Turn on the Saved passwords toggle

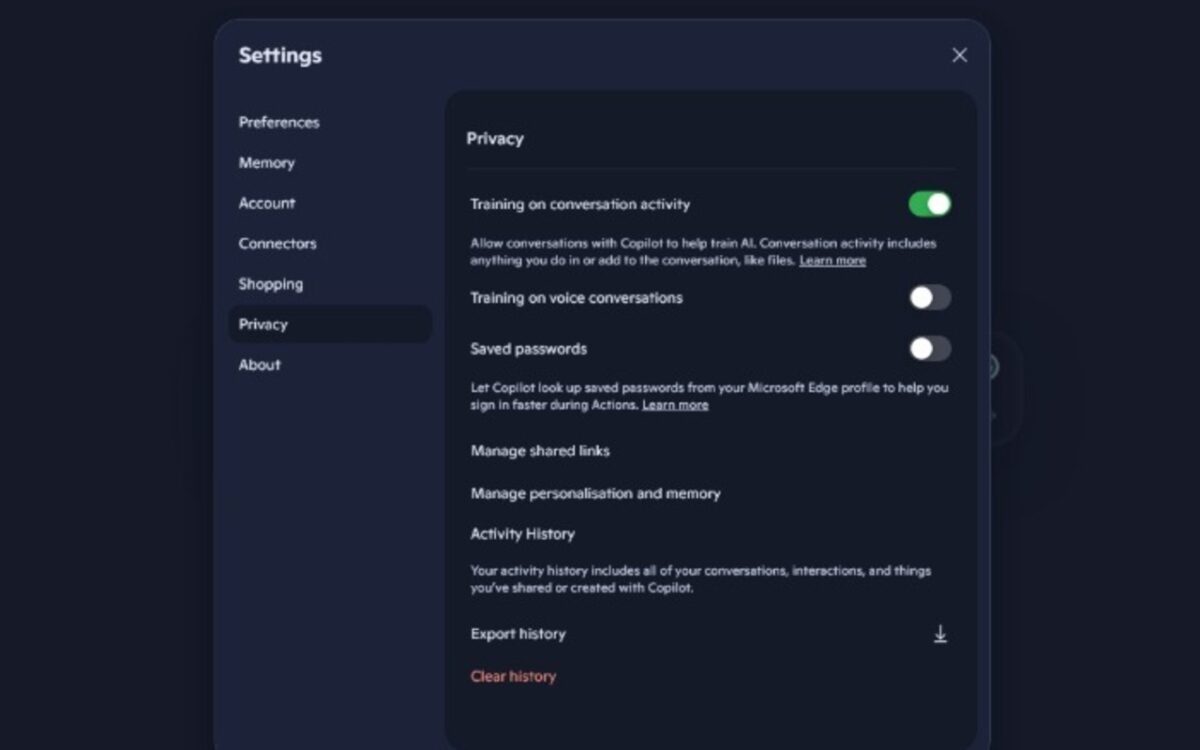(930, 348)
